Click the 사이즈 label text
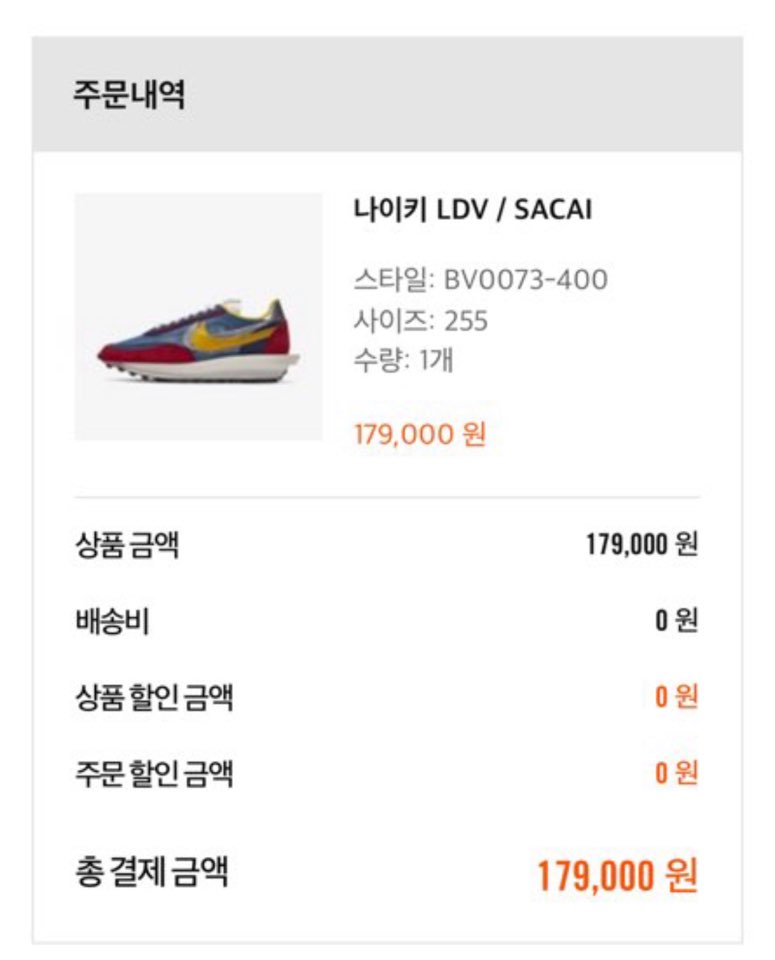This screenshot has width=775, height=960. click(391, 321)
